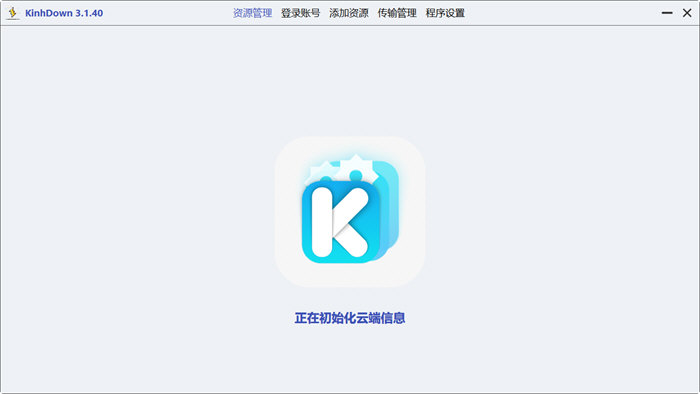Click the KinhDown lightning app icon
Image resolution: width=700 pixels, height=394 pixels.
click(x=12, y=13)
